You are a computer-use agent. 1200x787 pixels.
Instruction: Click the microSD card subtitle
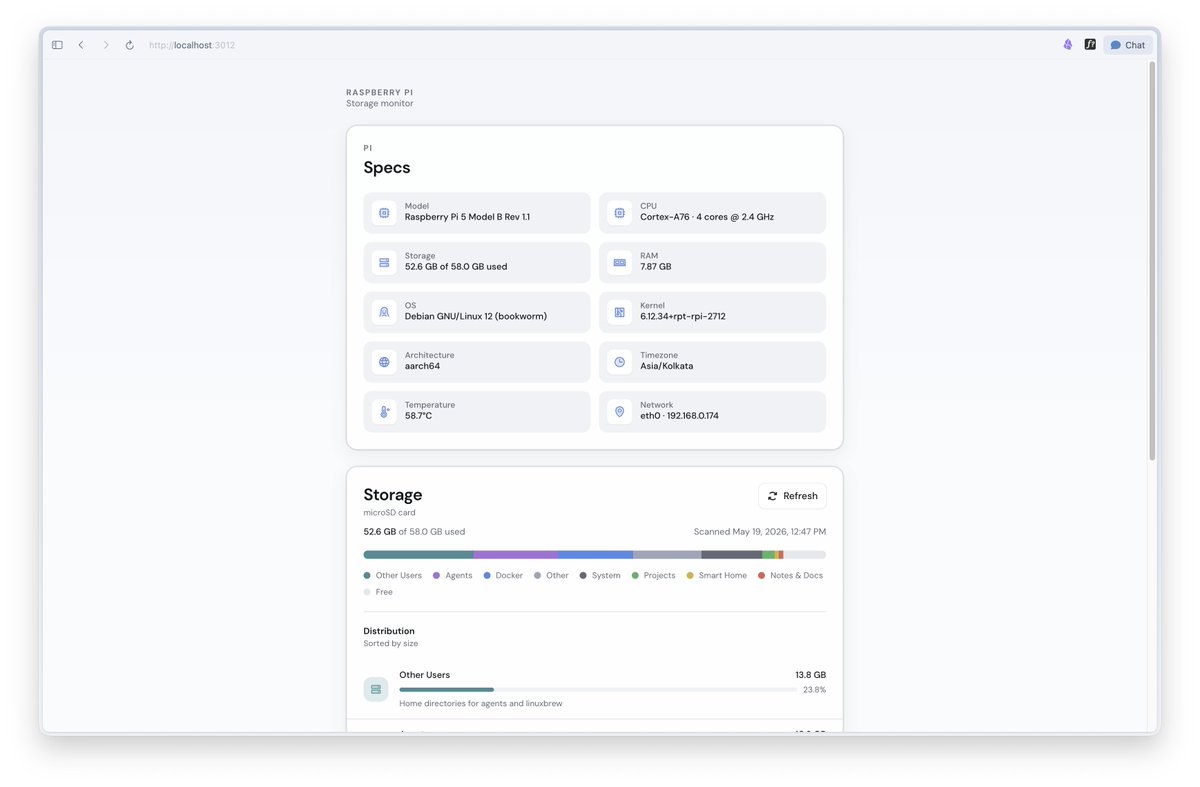pyautogui.click(x=389, y=513)
